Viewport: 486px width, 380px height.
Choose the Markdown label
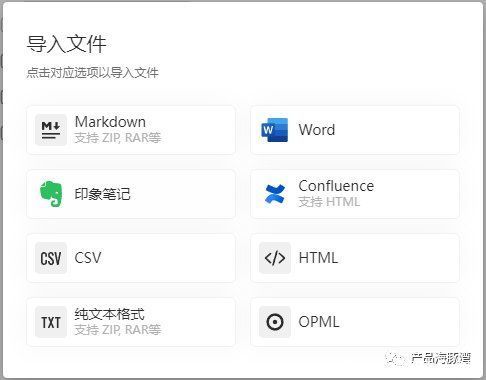(x=110, y=122)
